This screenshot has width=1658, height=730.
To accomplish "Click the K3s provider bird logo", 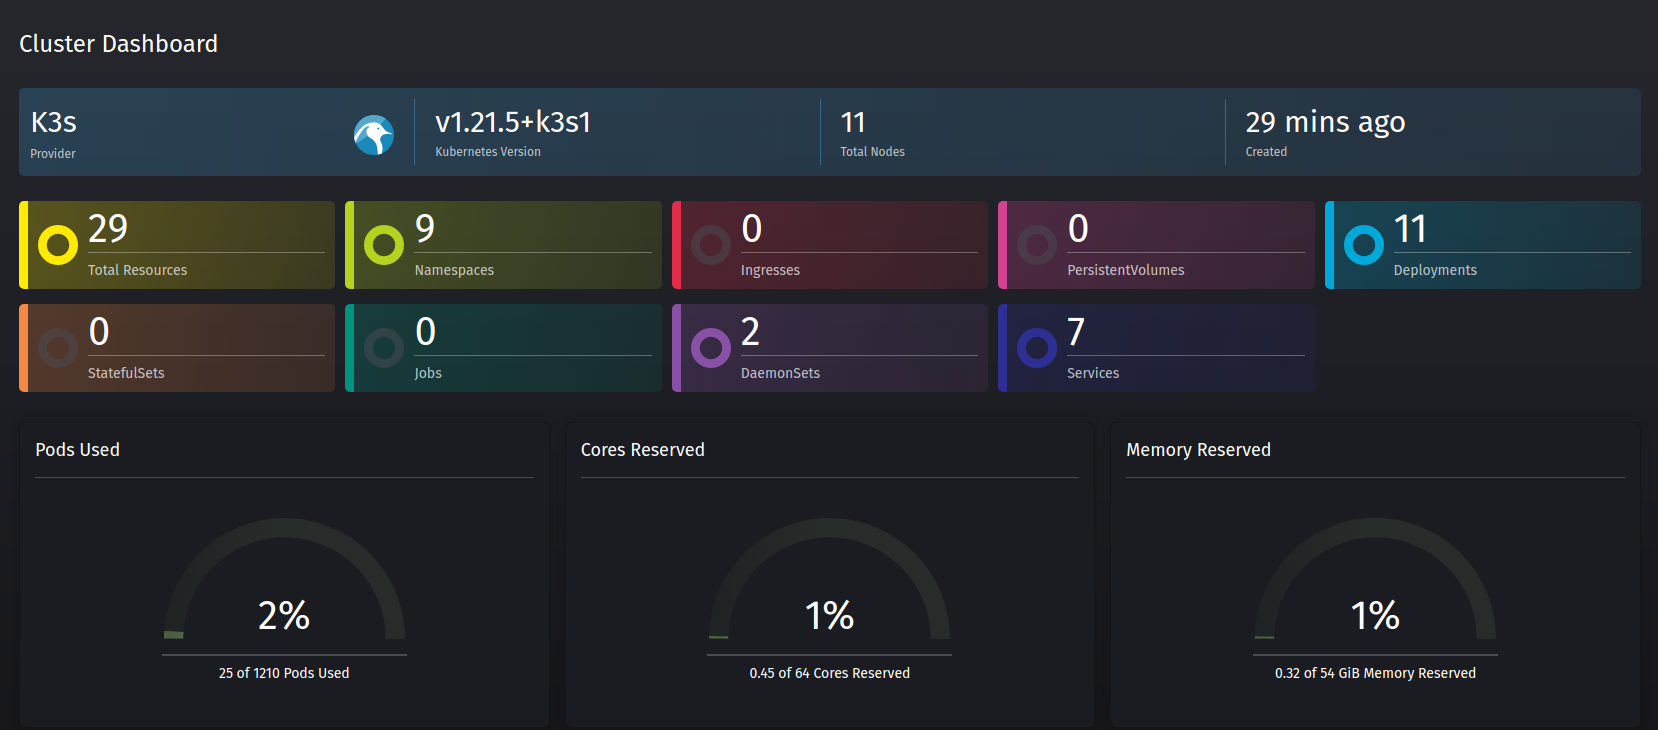I will [x=374, y=135].
